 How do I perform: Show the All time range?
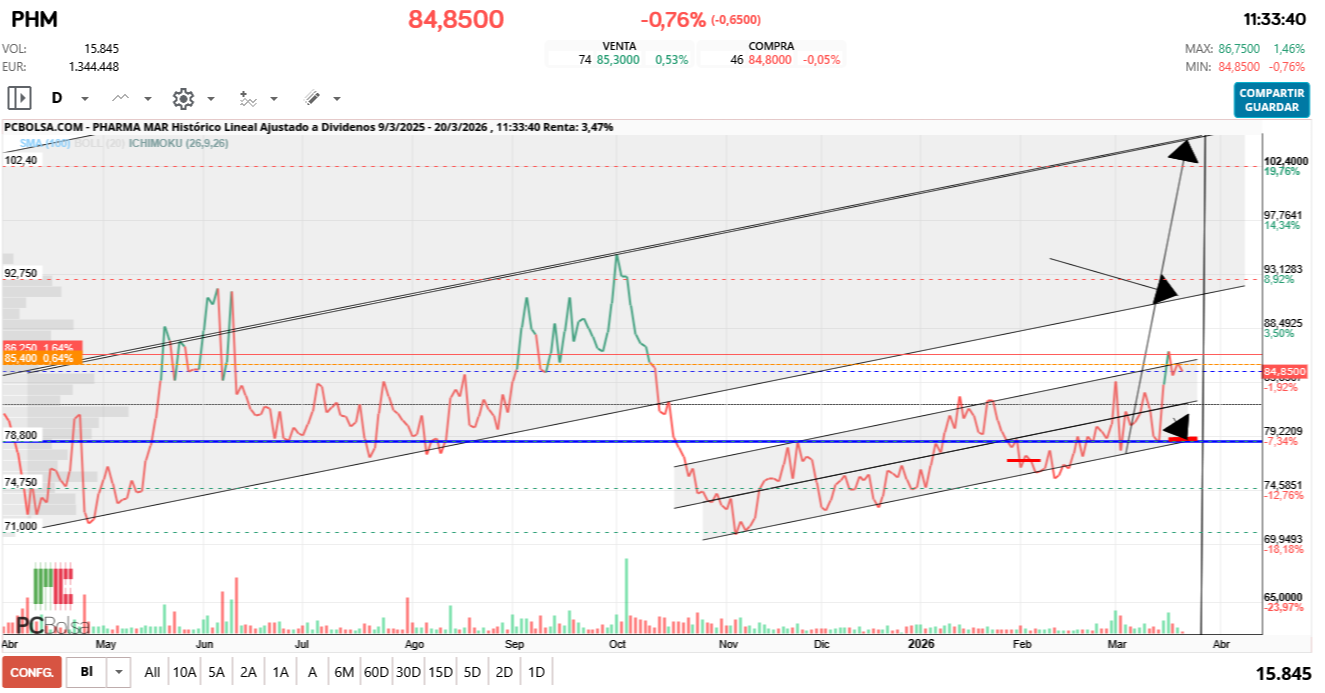click(152, 672)
